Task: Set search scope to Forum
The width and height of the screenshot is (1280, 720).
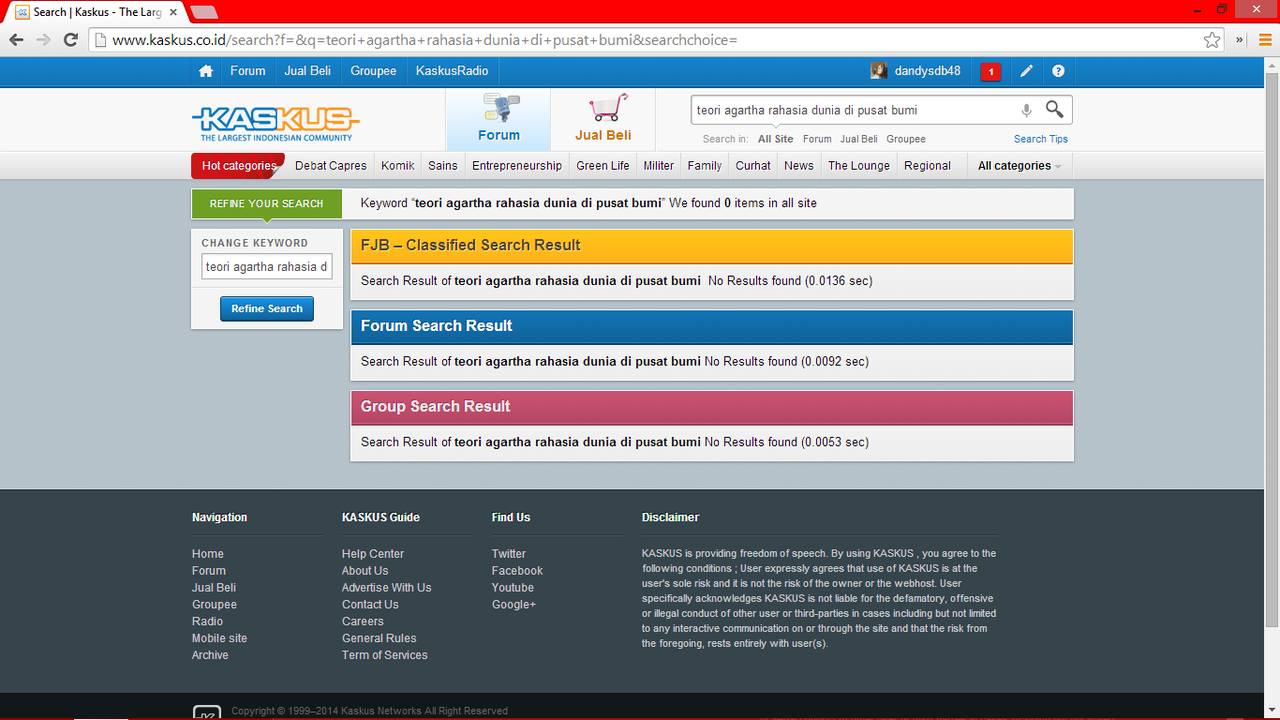Action: coord(817,139)
